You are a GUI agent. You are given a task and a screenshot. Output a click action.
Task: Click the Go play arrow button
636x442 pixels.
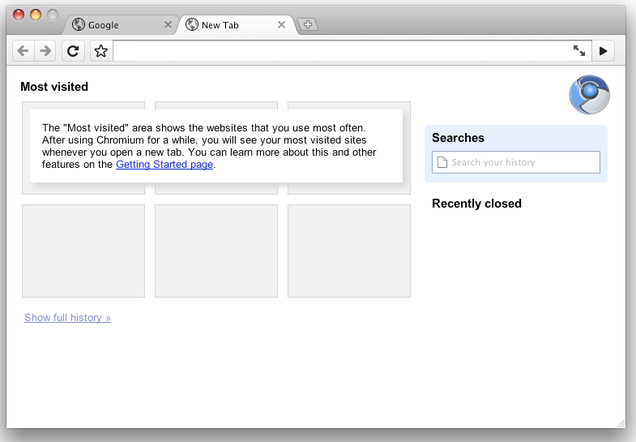point(603,51)
